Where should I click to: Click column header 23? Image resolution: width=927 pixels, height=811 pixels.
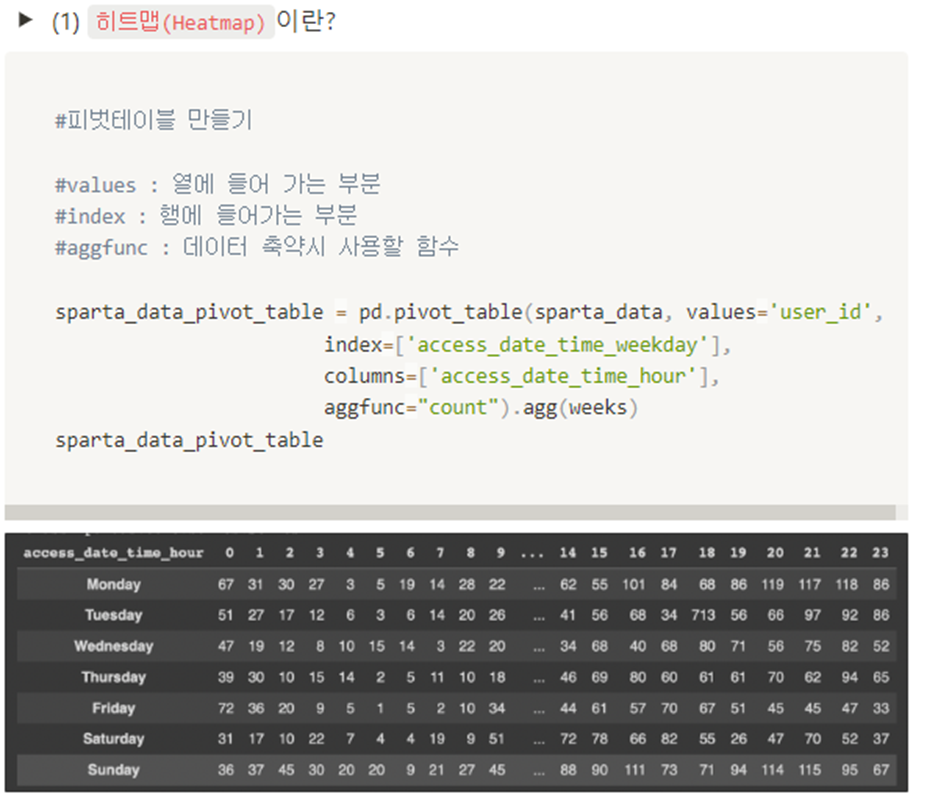click(880, 553)
